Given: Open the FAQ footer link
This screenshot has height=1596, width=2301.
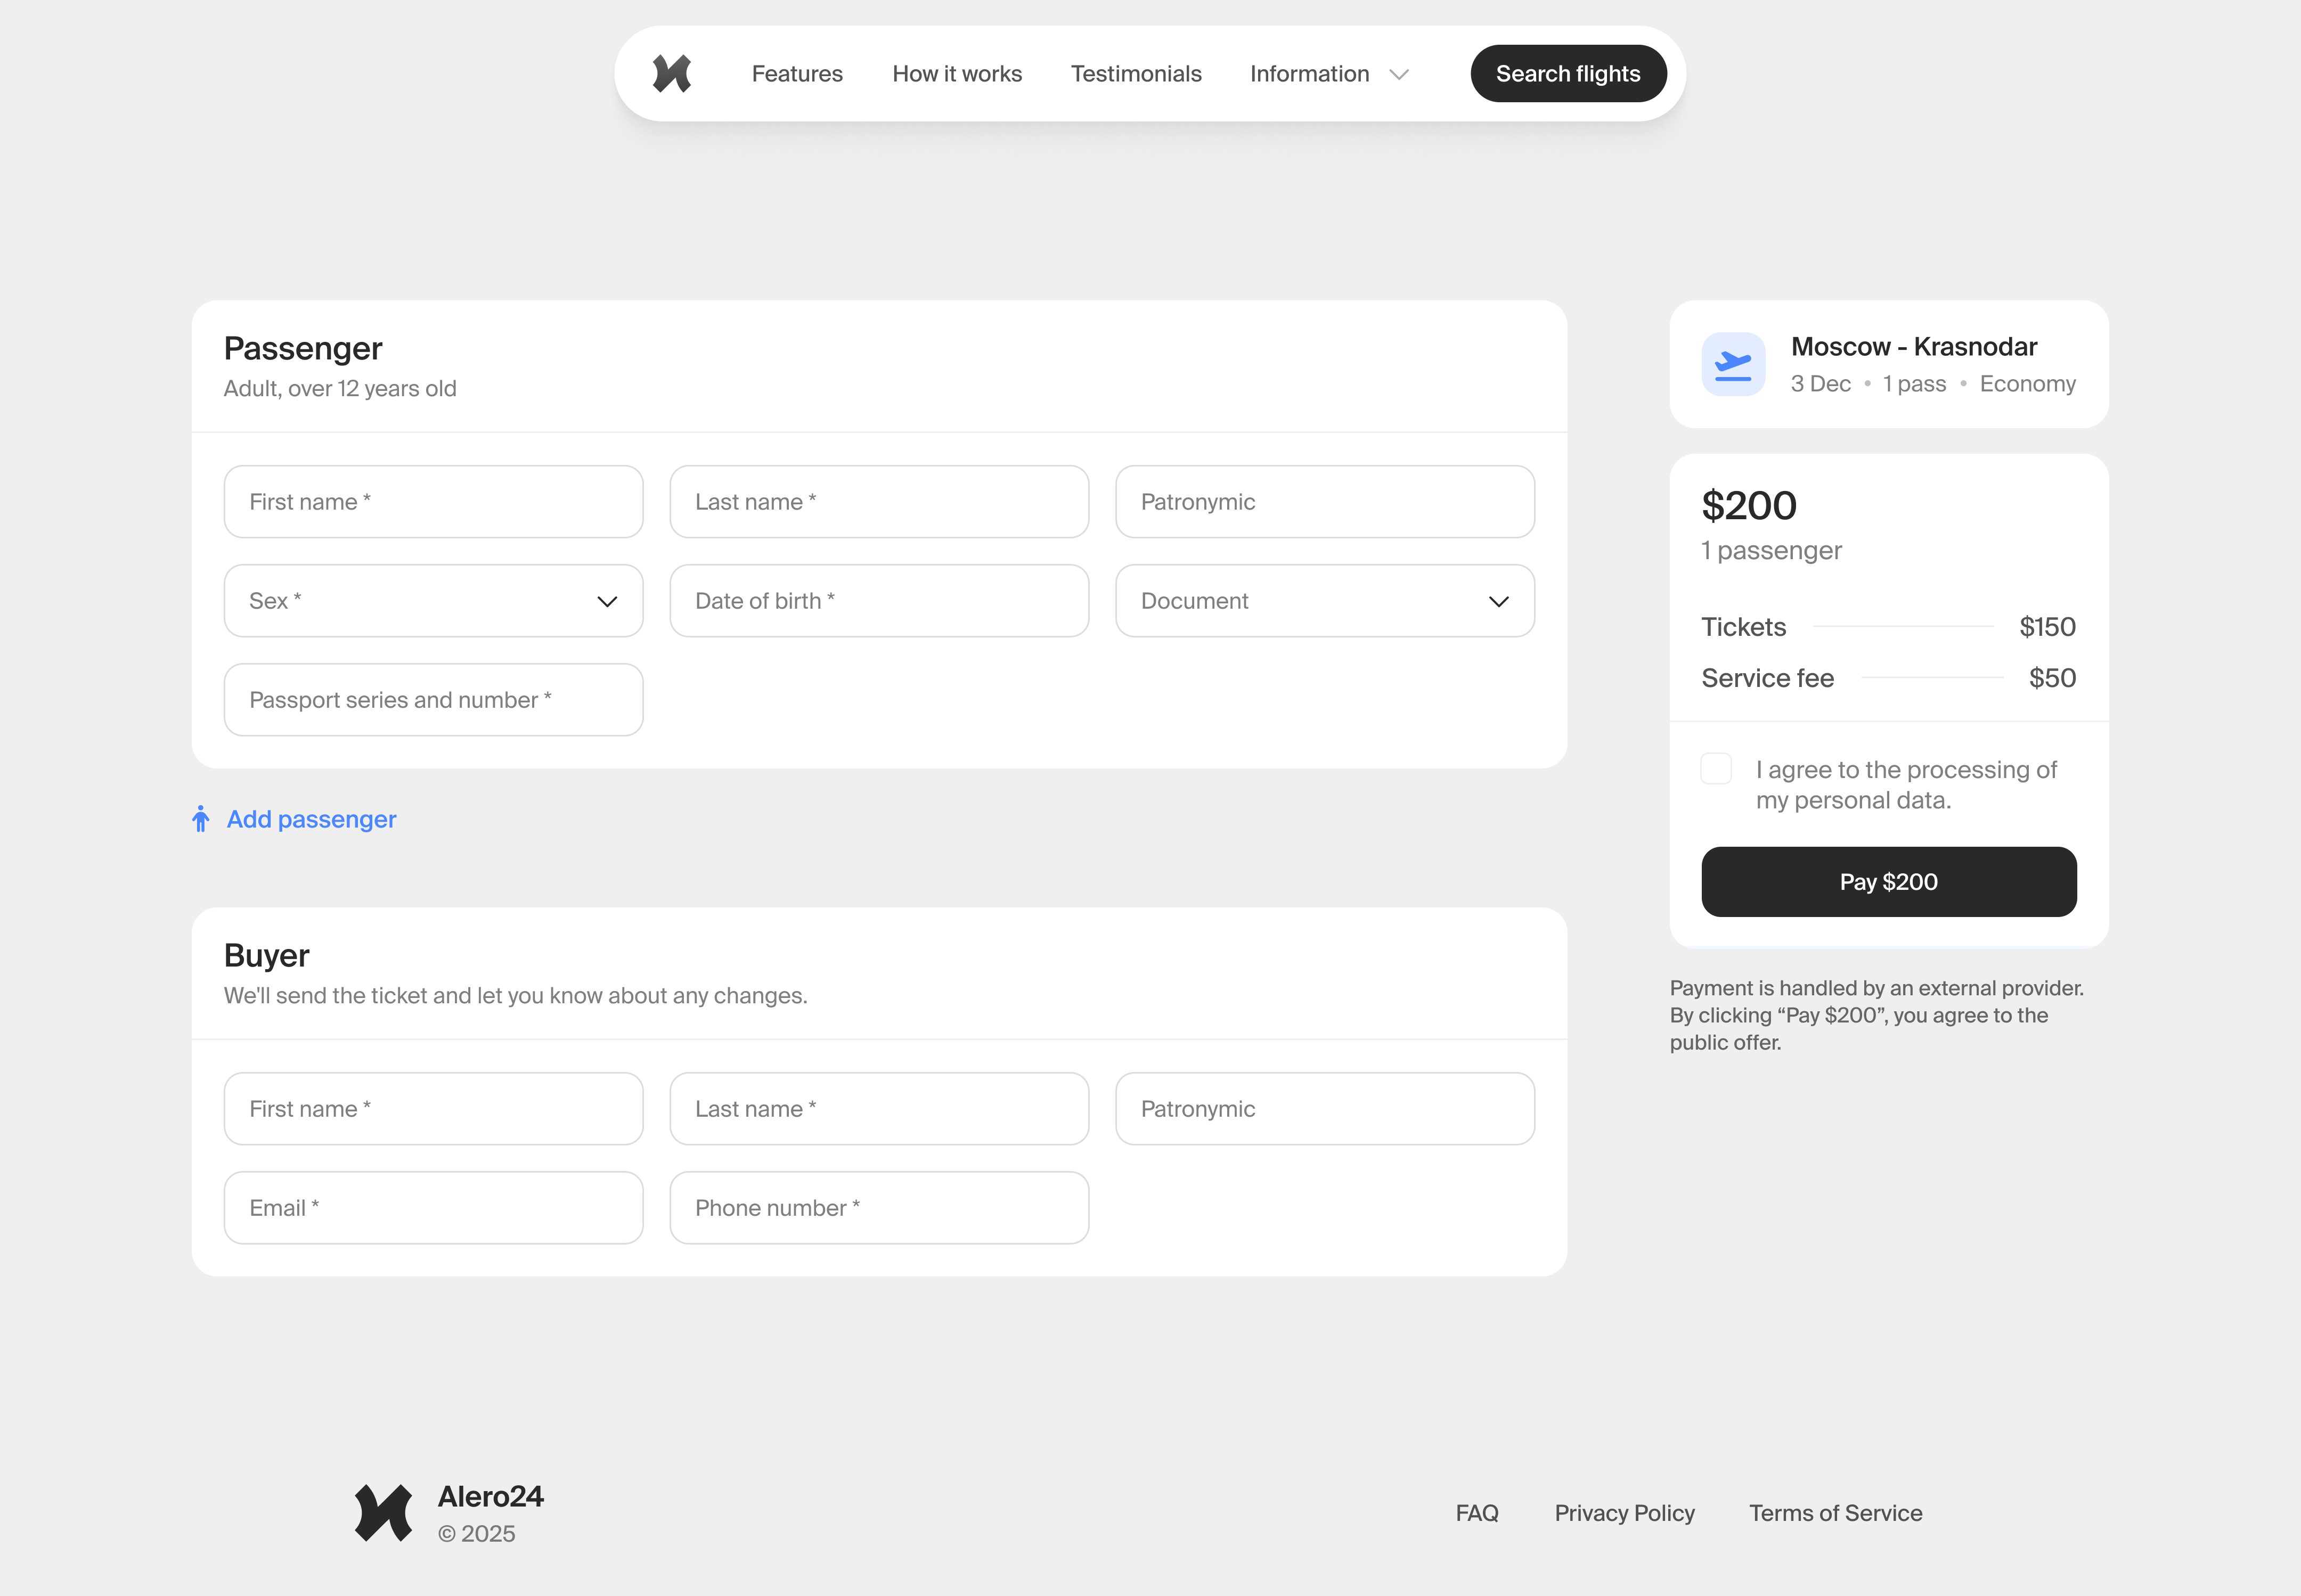Looking at the screenshot, I should click(1477, 1513).
